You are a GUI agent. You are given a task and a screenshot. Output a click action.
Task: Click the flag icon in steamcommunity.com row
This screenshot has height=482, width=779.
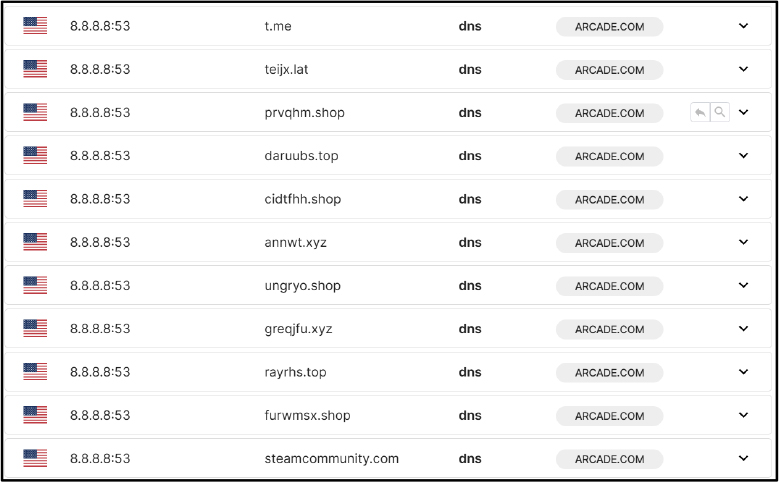click(35, 458)
